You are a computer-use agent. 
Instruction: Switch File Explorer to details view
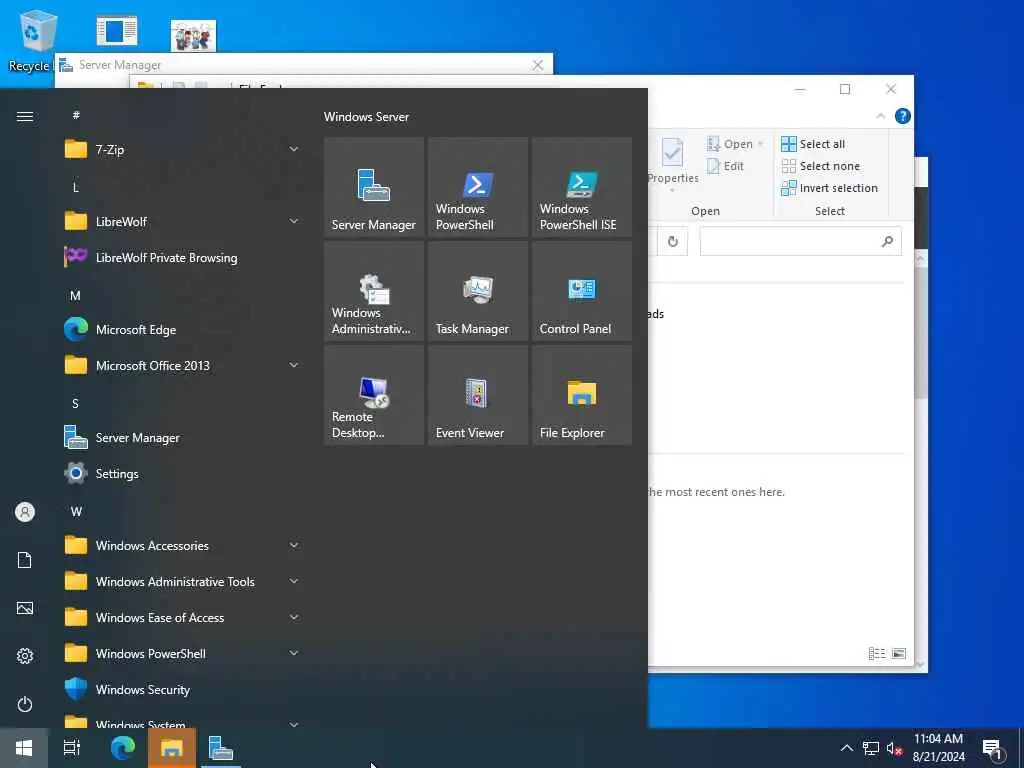(877, 653)
